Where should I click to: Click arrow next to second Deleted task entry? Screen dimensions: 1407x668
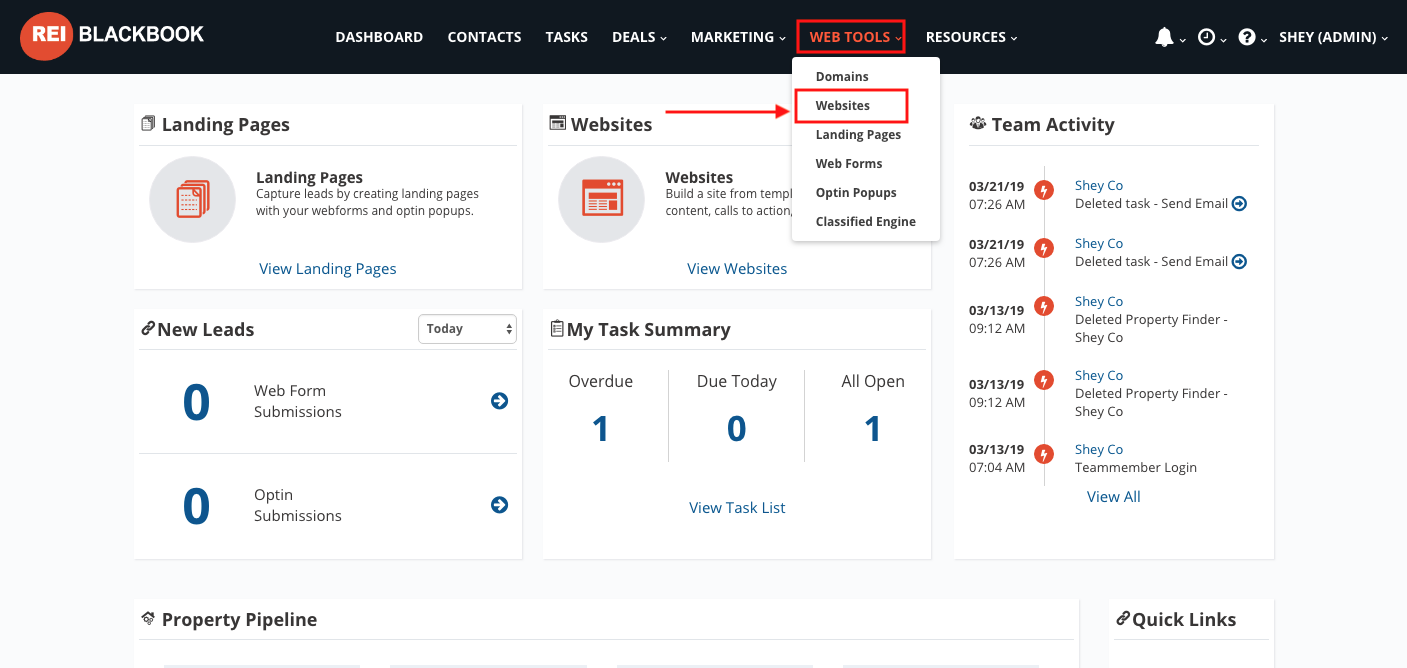pyautogui.click(x=1239, y=261)
